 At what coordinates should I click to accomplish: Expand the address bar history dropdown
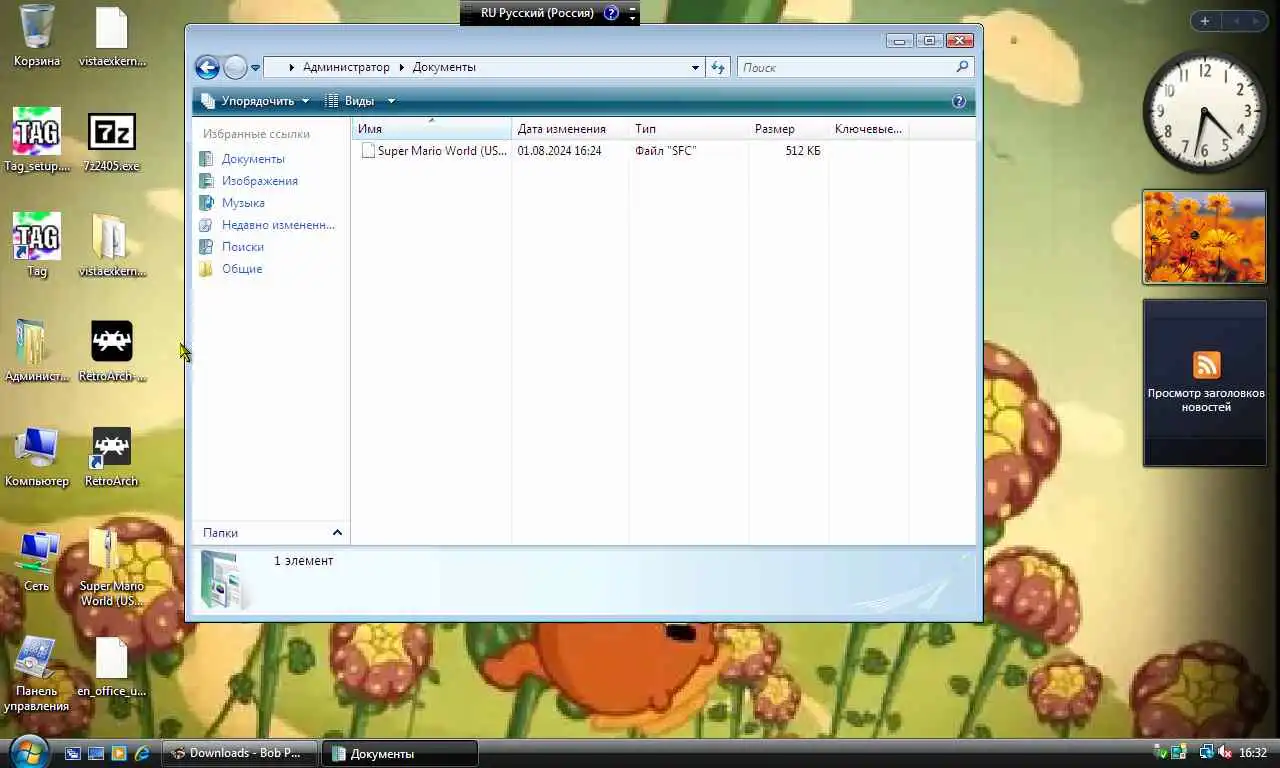point(695,67)
